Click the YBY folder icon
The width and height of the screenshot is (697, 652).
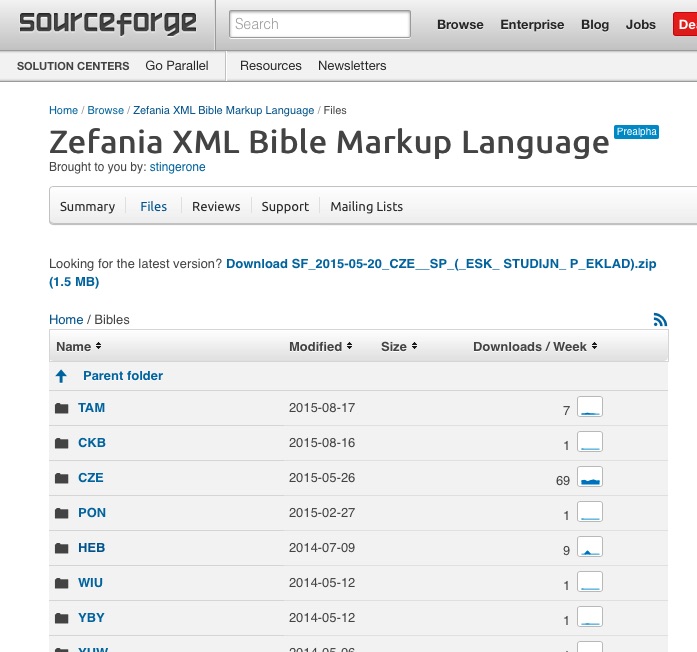(61, 618)
